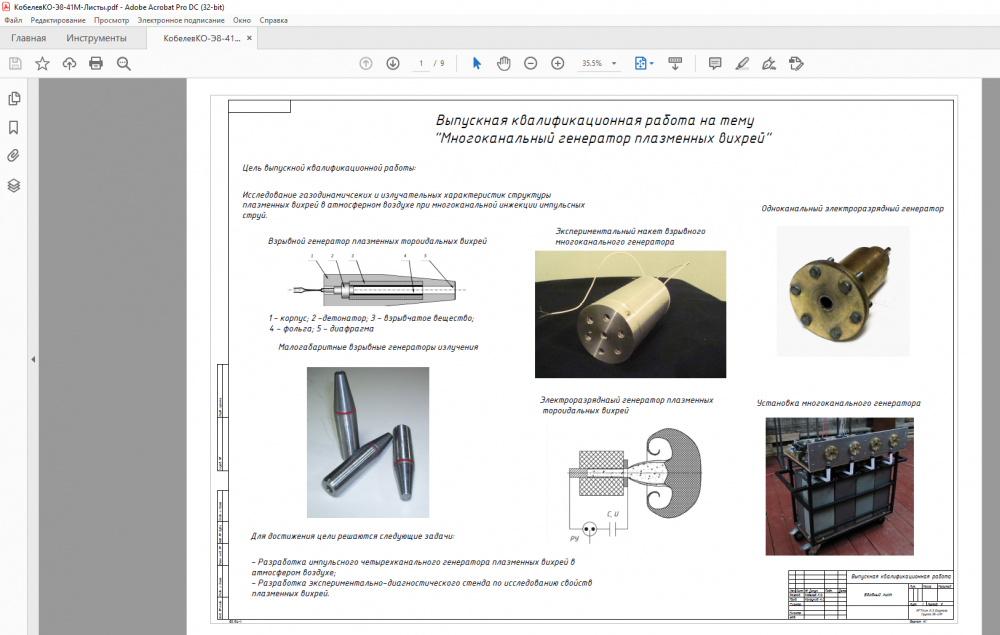Zoom in with plus button

558,63
